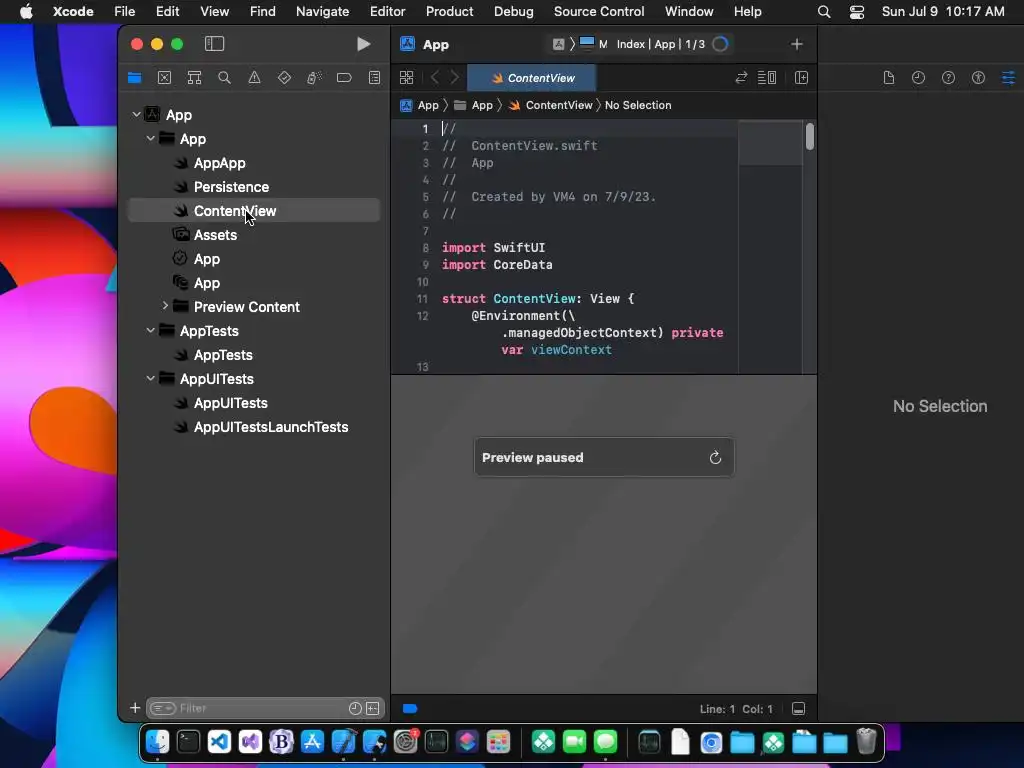The width and height of the screenshot is (1024, 768).
Task: Choose the run destination device
Action: [x=594, y=44]
